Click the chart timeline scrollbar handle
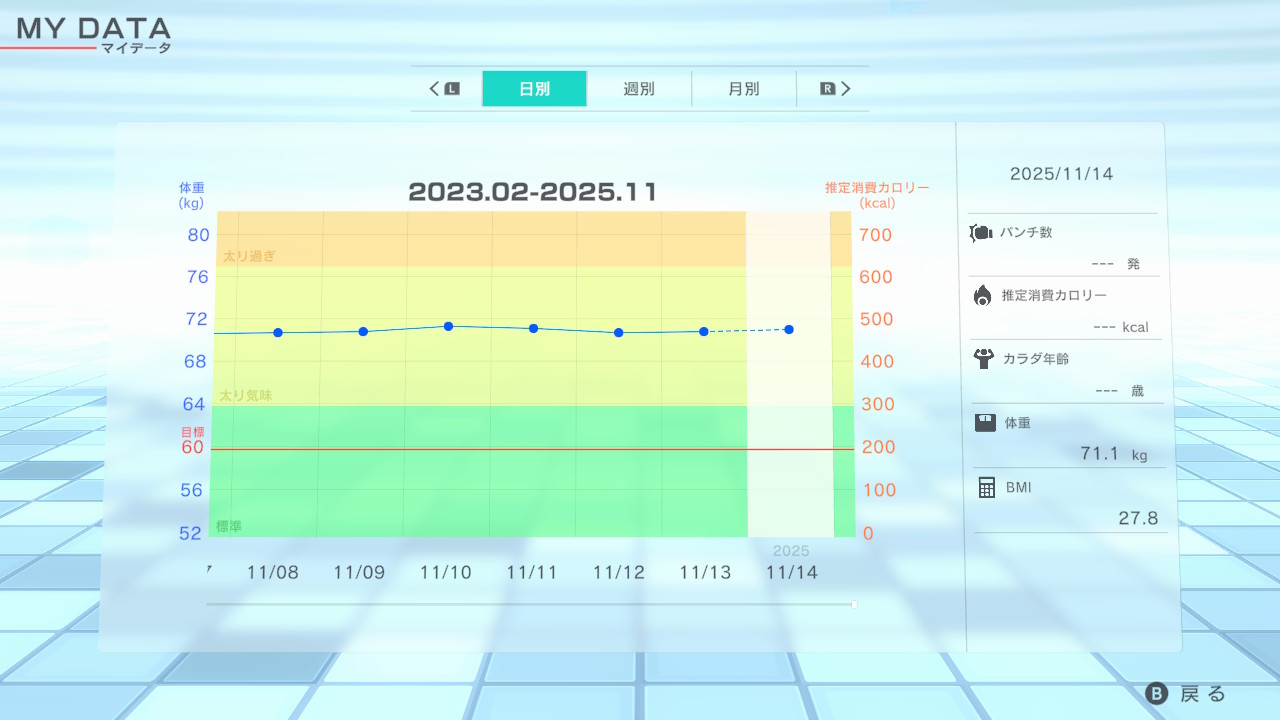 854,604
